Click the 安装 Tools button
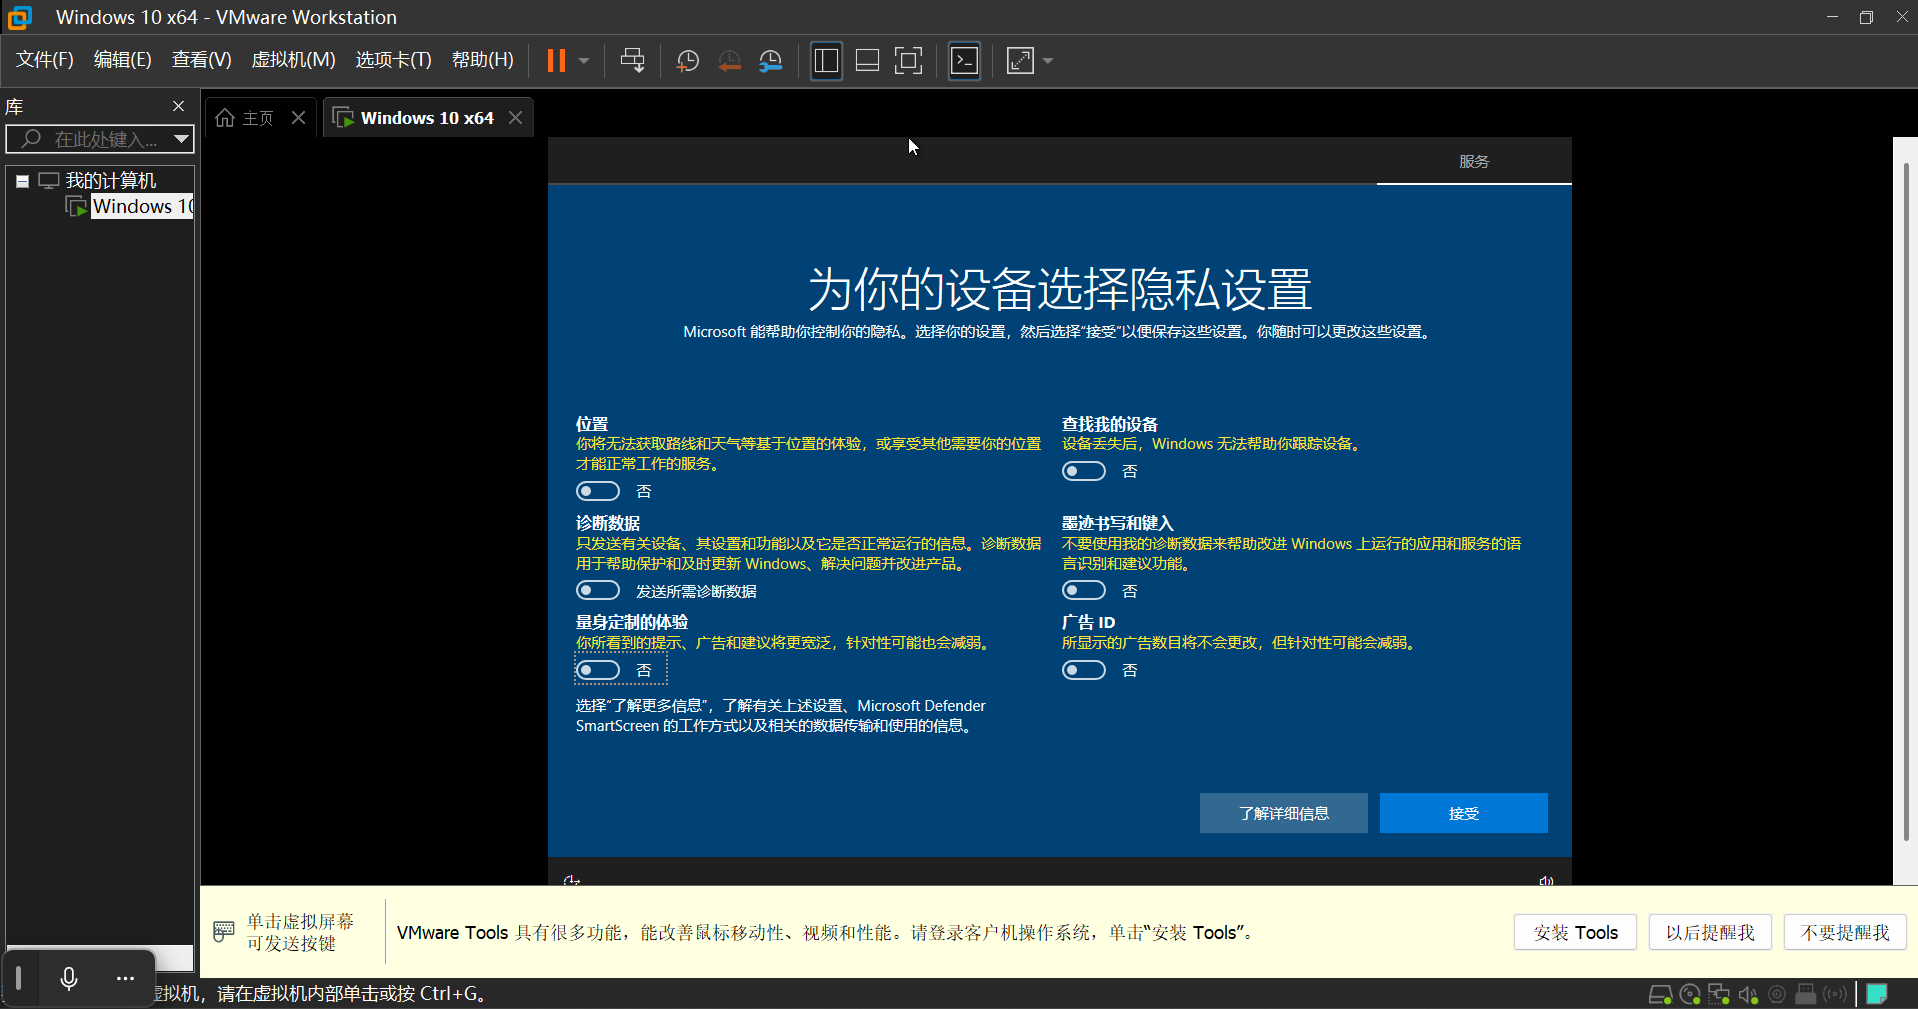1918x1009 pixels. pos(1574,931)
